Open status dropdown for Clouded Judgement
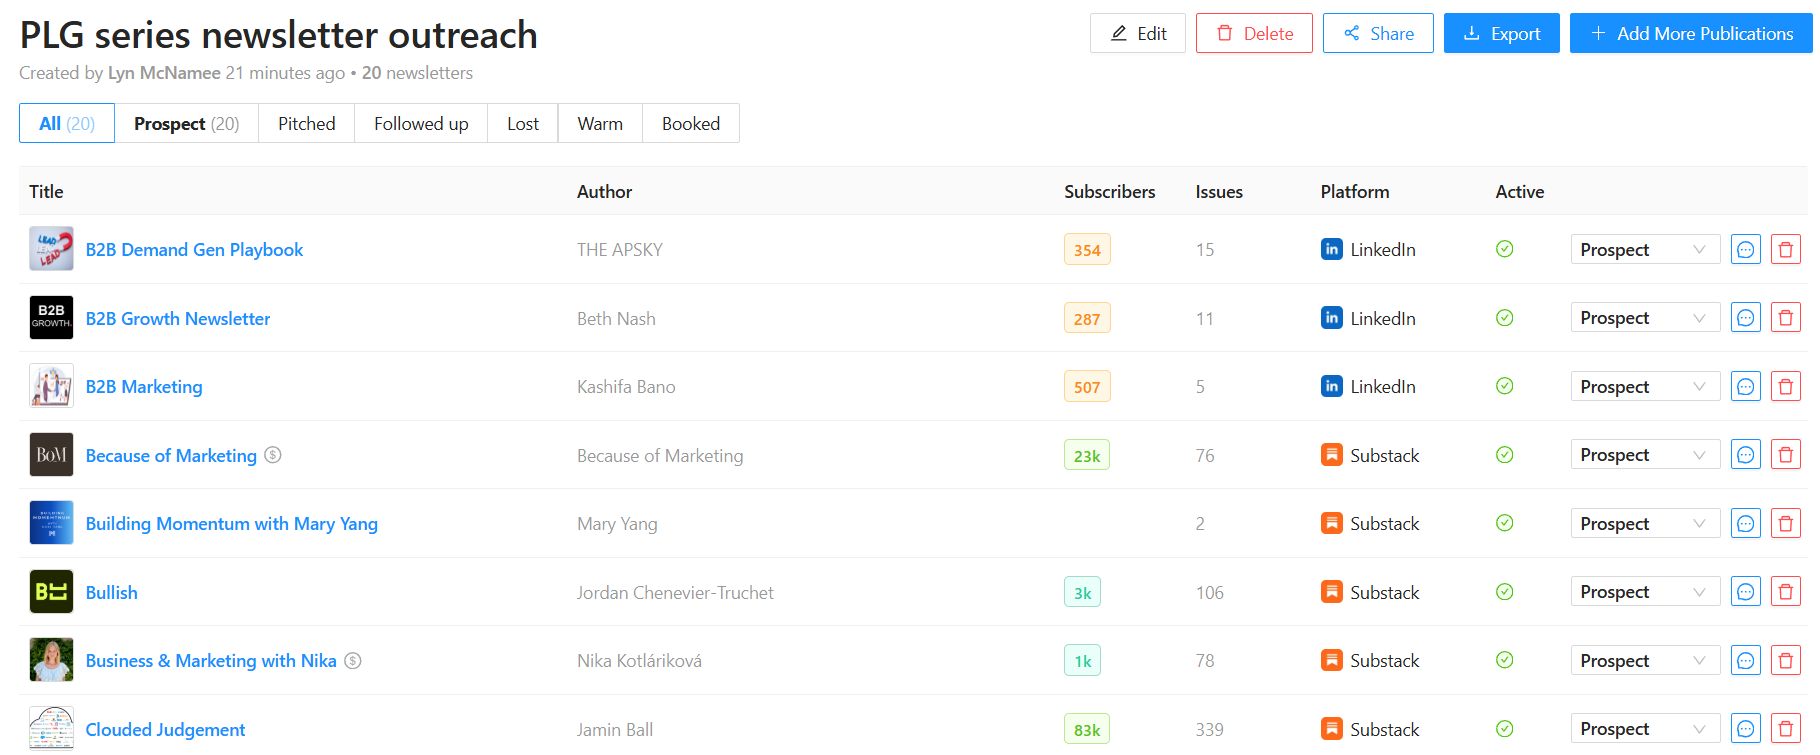The image size is (1820, 755). pyautogui.click(x=1645, y=729)
